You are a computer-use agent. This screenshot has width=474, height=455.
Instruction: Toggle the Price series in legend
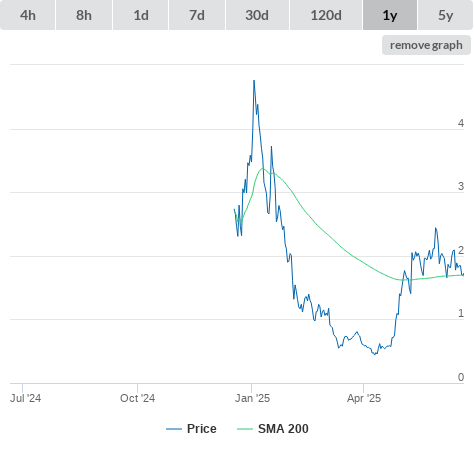coord(191,429)
